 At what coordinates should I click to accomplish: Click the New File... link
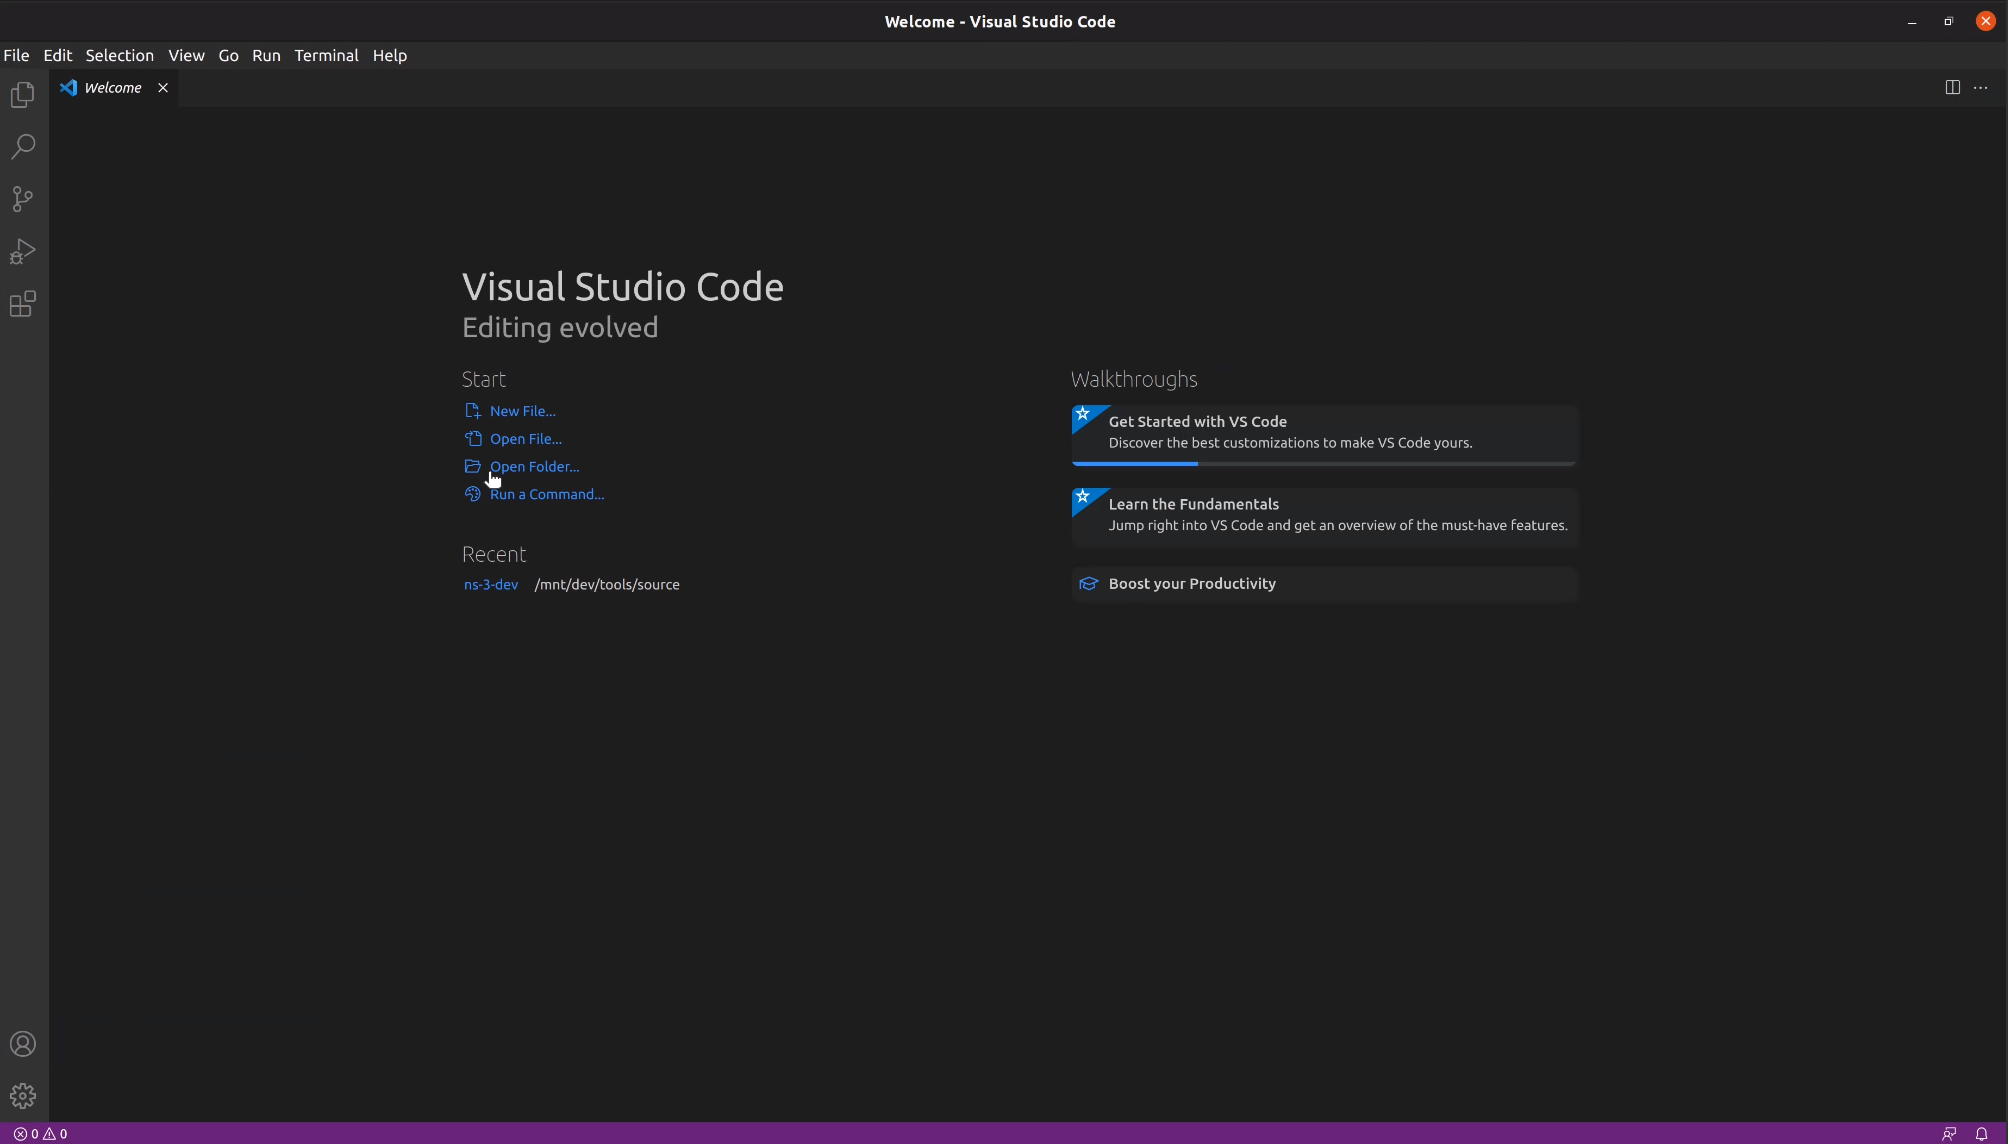coord(522,411)
